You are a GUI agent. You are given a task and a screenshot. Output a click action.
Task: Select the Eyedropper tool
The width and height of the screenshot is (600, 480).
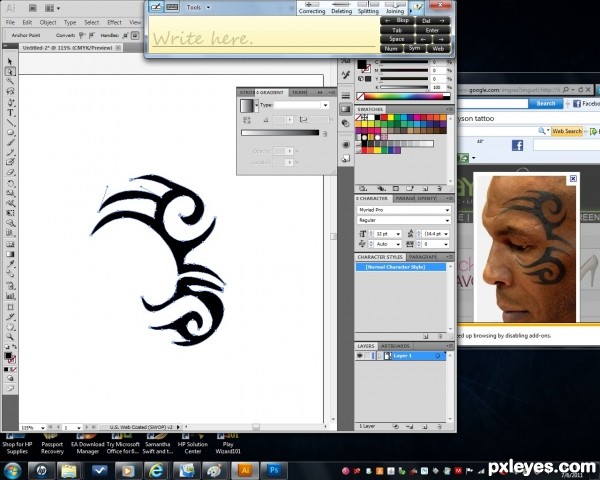(10, 264)
